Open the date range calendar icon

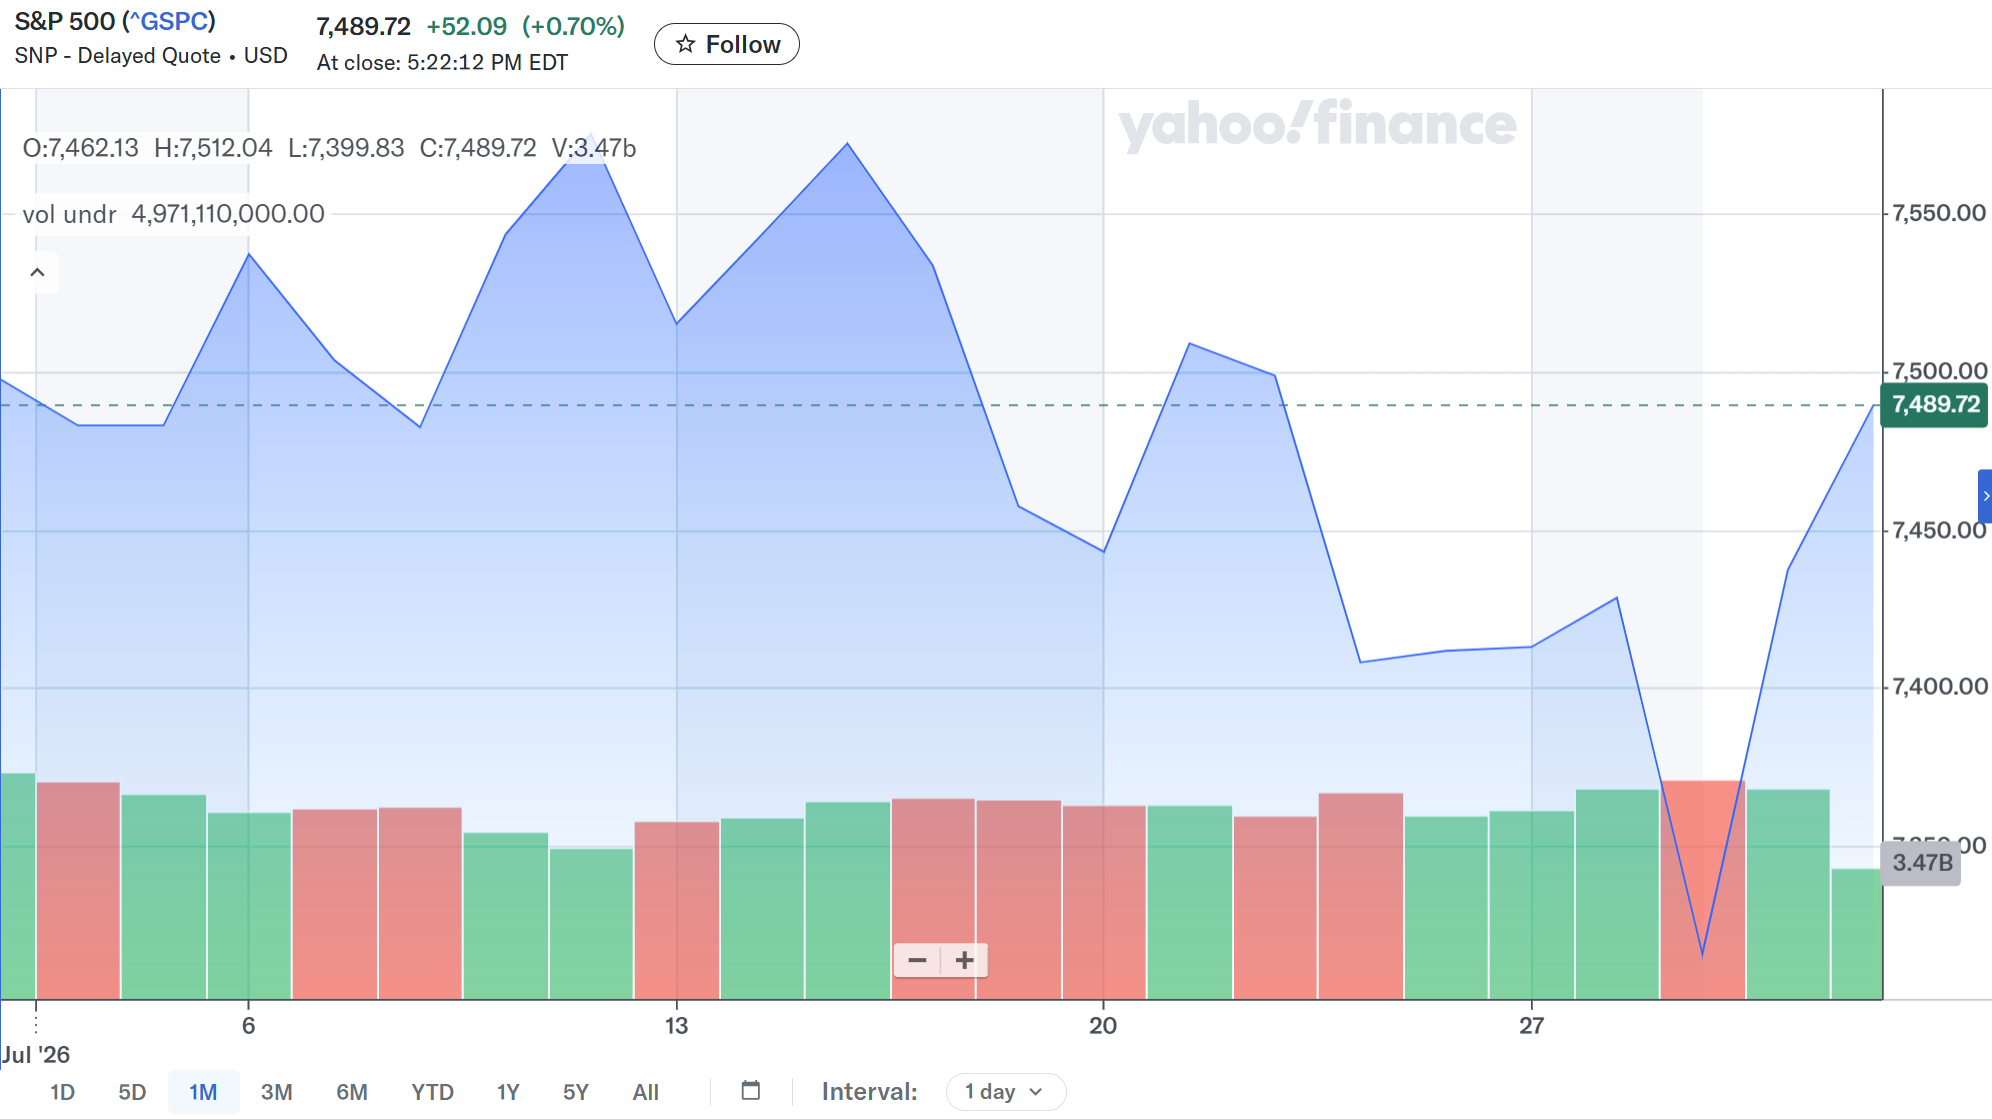click(751, 1090)
